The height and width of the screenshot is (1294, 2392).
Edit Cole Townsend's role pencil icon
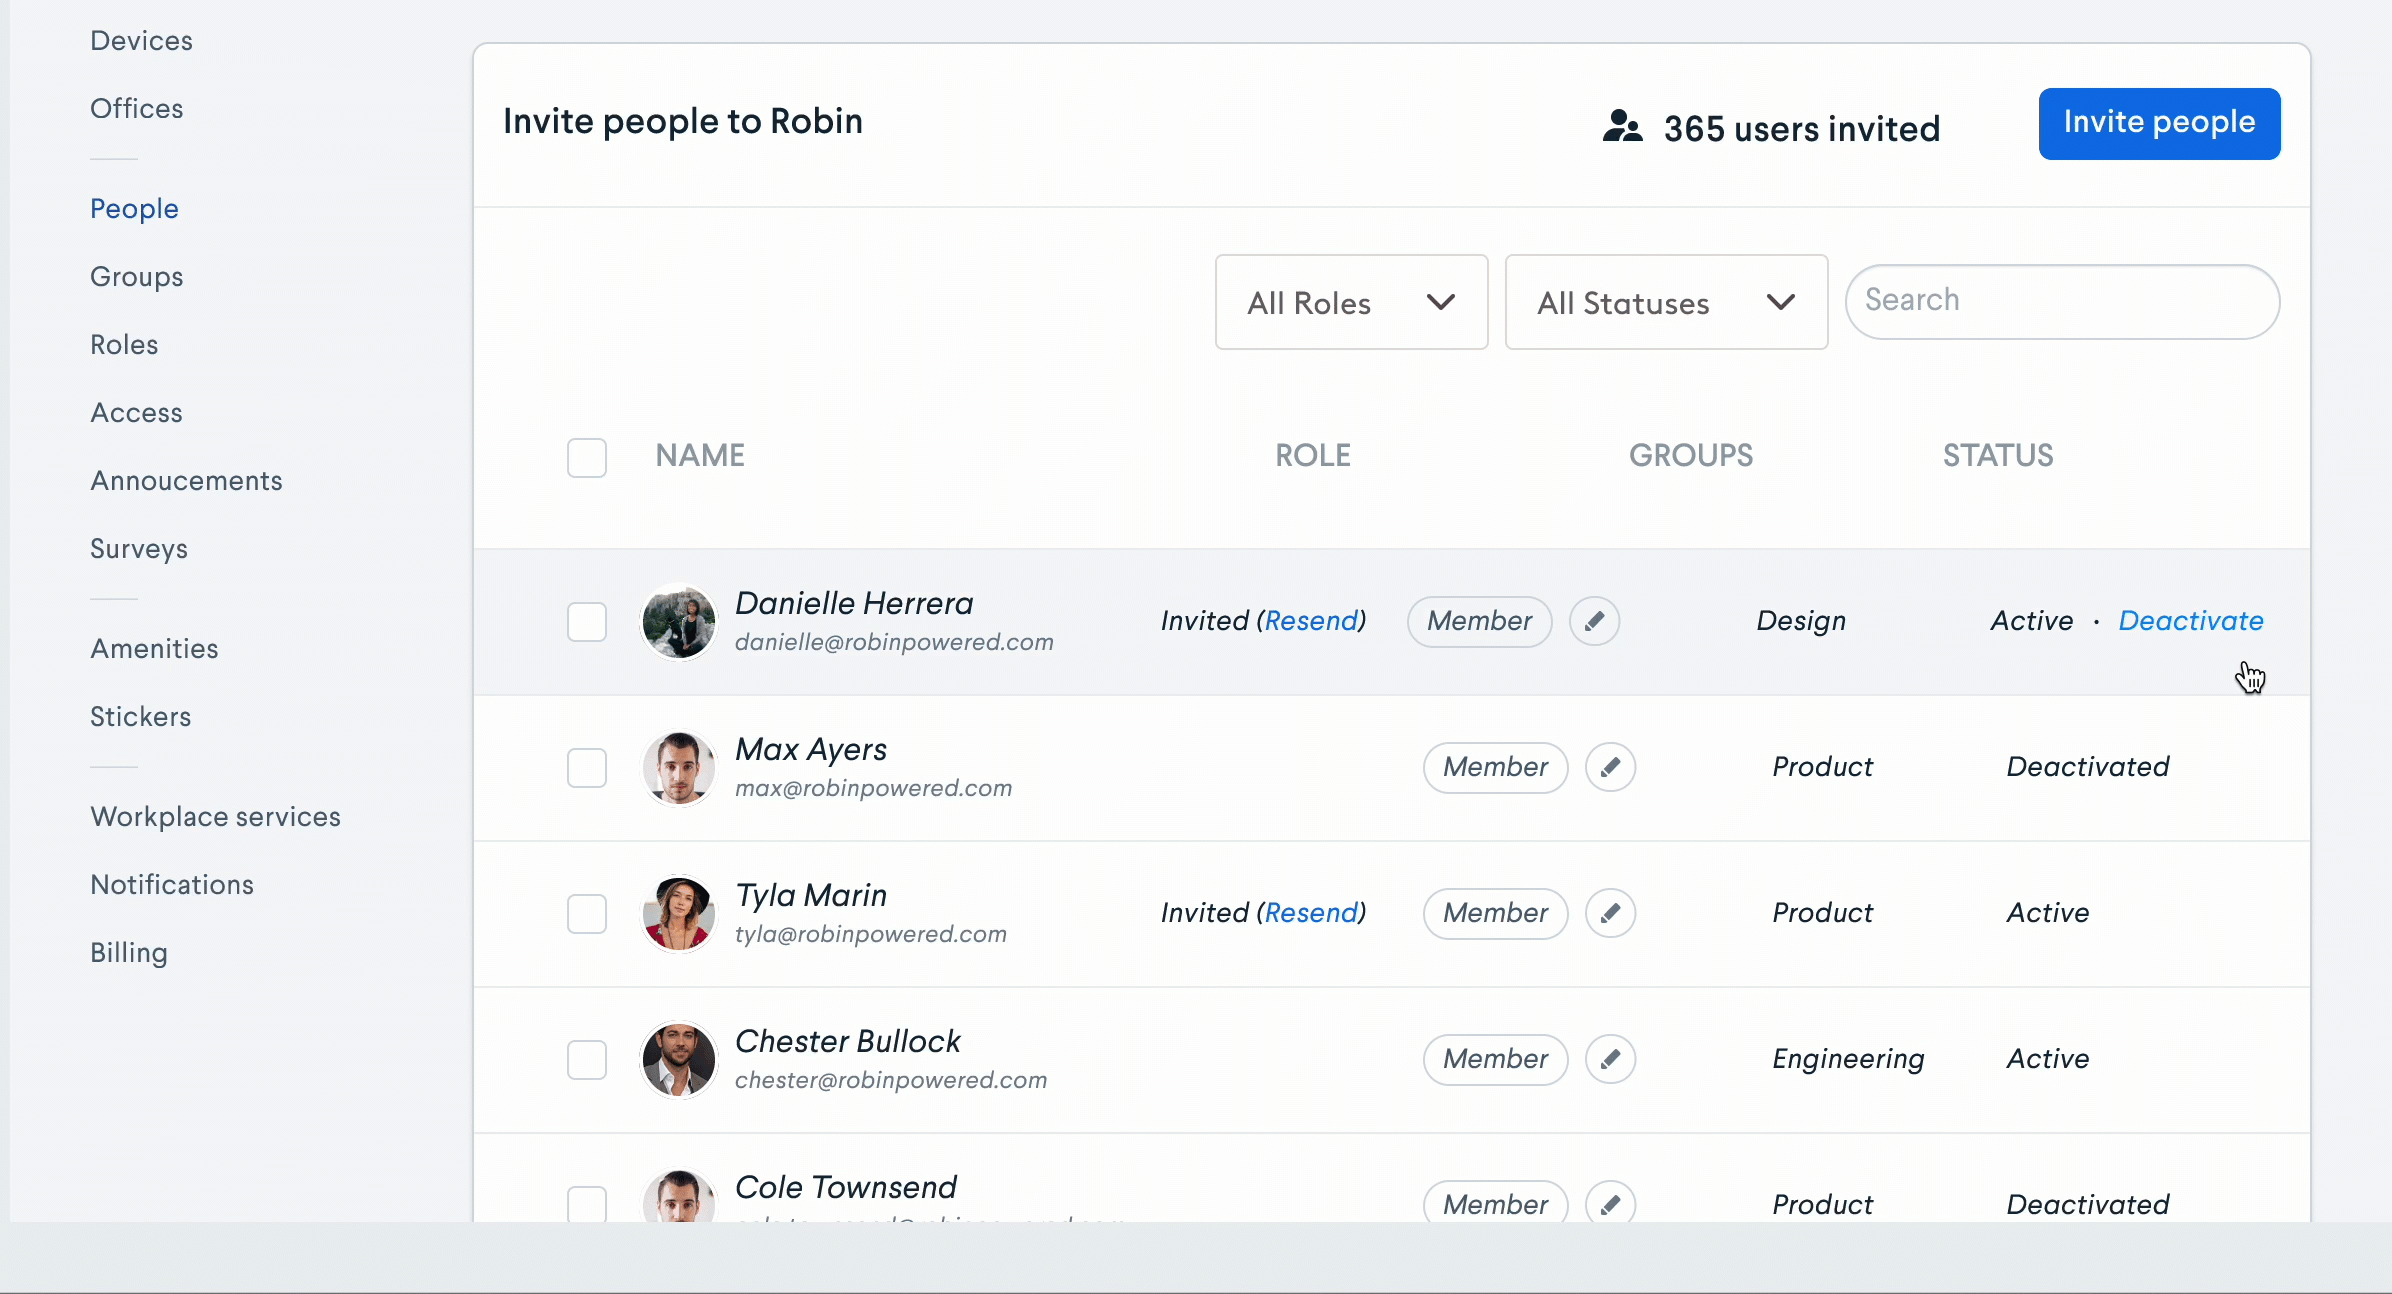coord(1611,1202)
